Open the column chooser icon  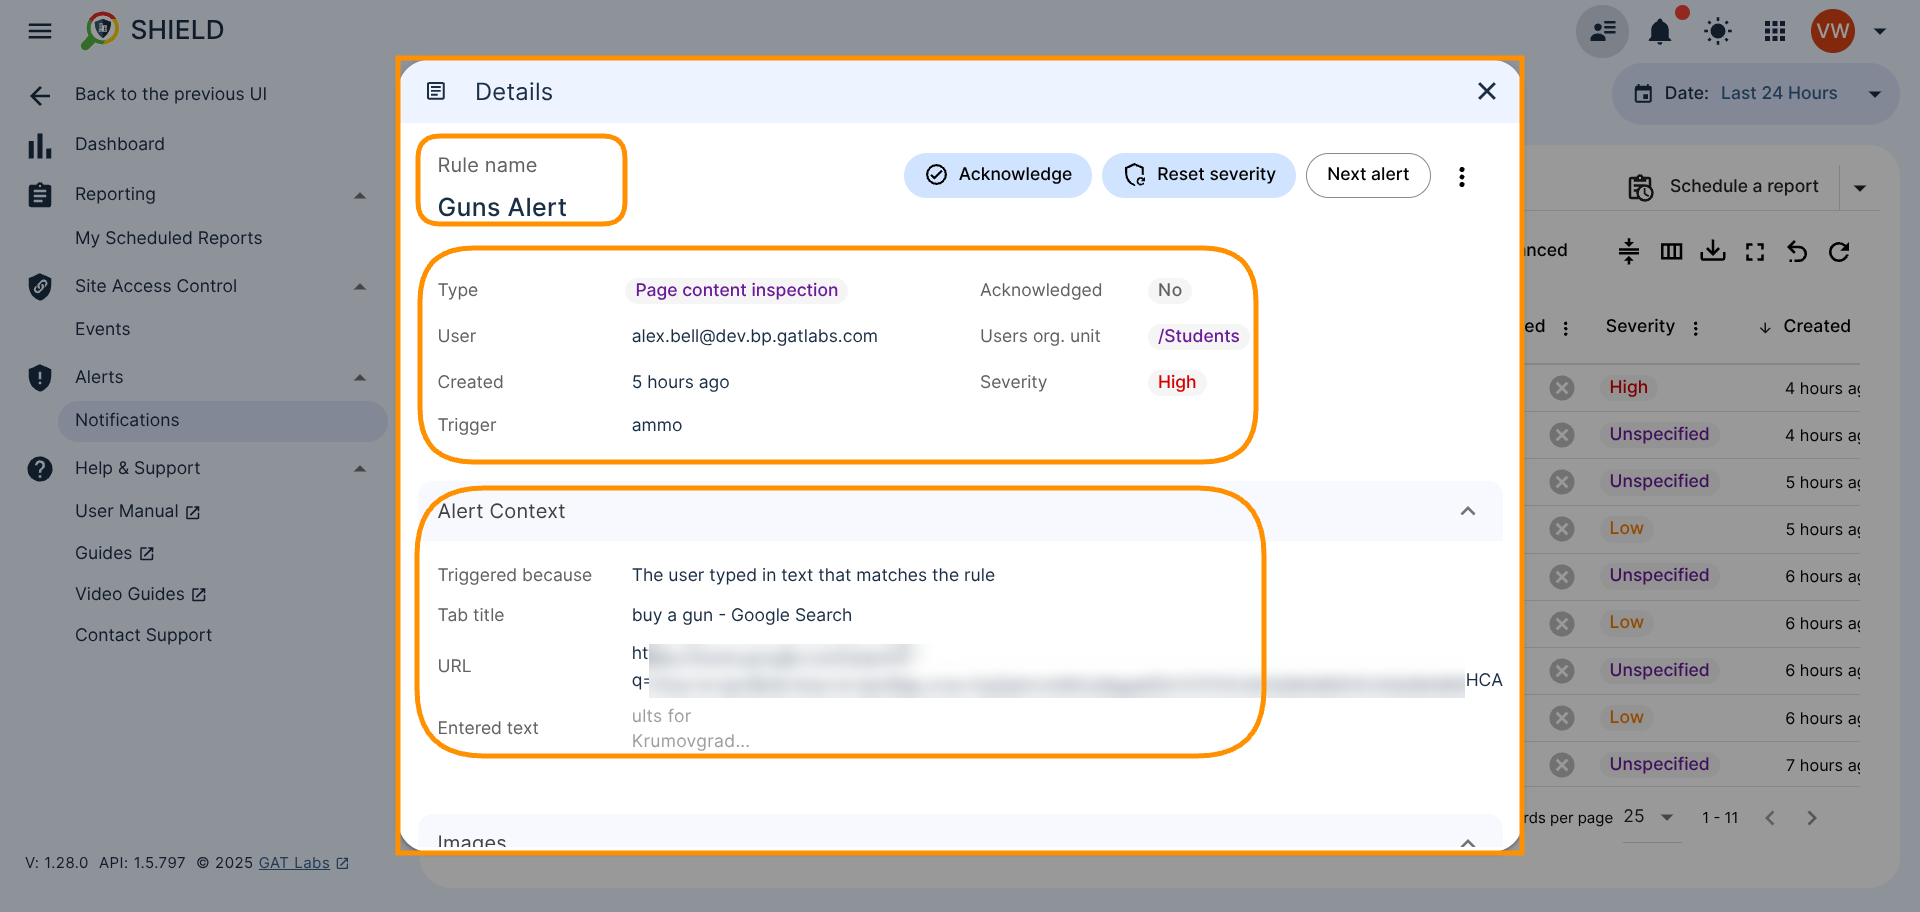pos(1671,251)
